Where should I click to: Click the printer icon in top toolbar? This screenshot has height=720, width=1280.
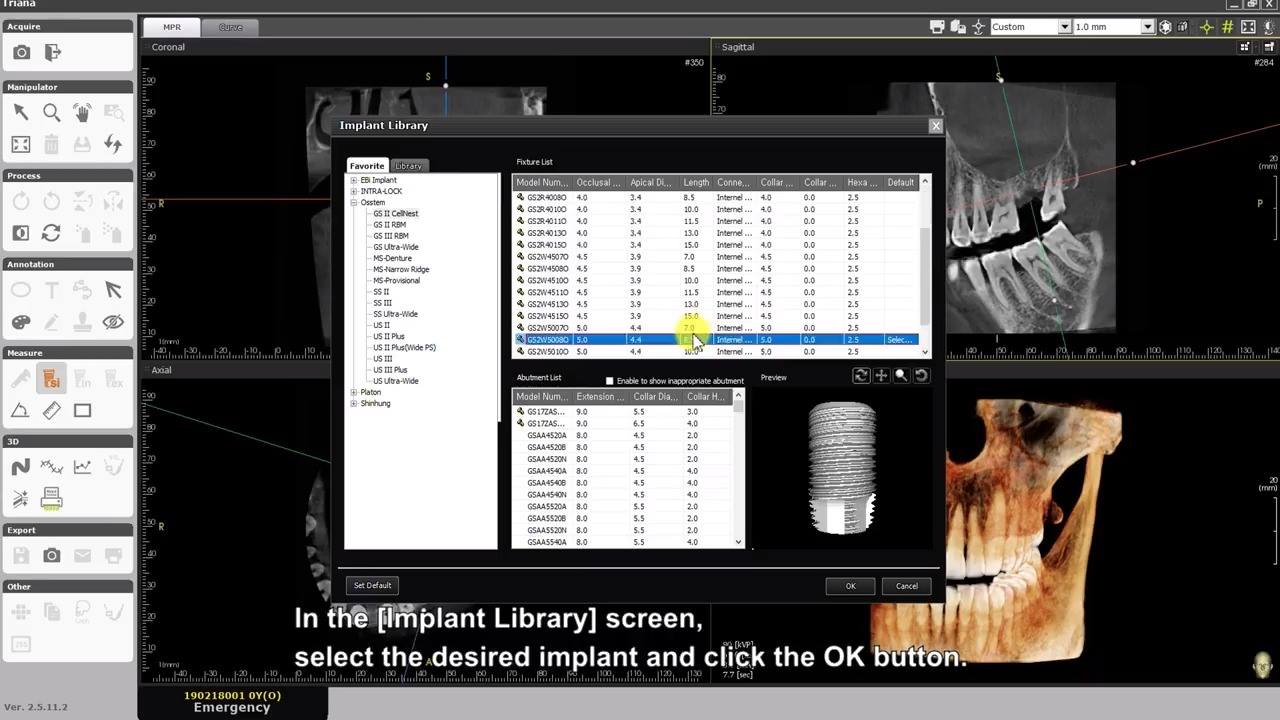[x=937, y=27]
